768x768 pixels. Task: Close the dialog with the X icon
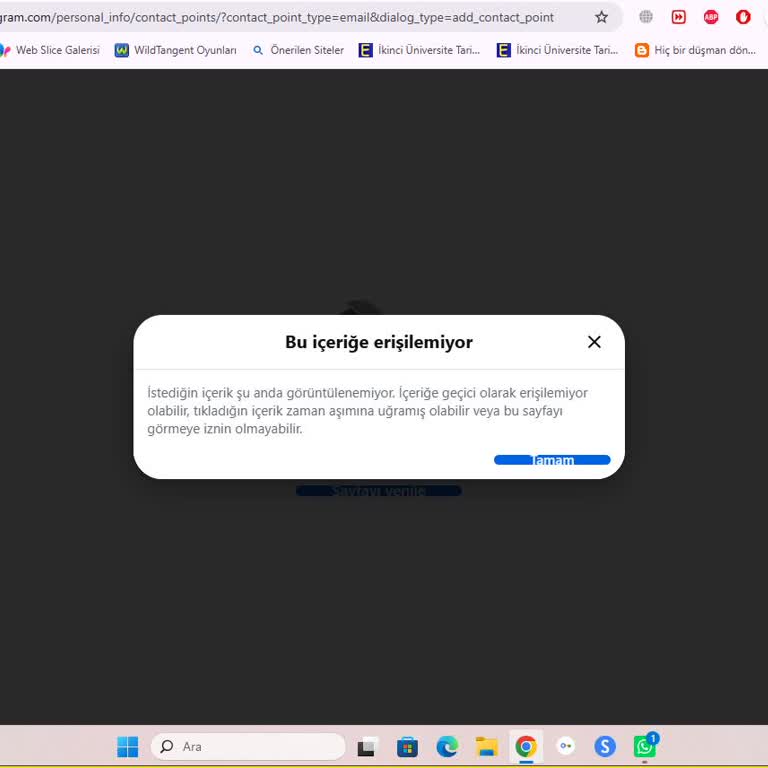click(x=594, y=342)
